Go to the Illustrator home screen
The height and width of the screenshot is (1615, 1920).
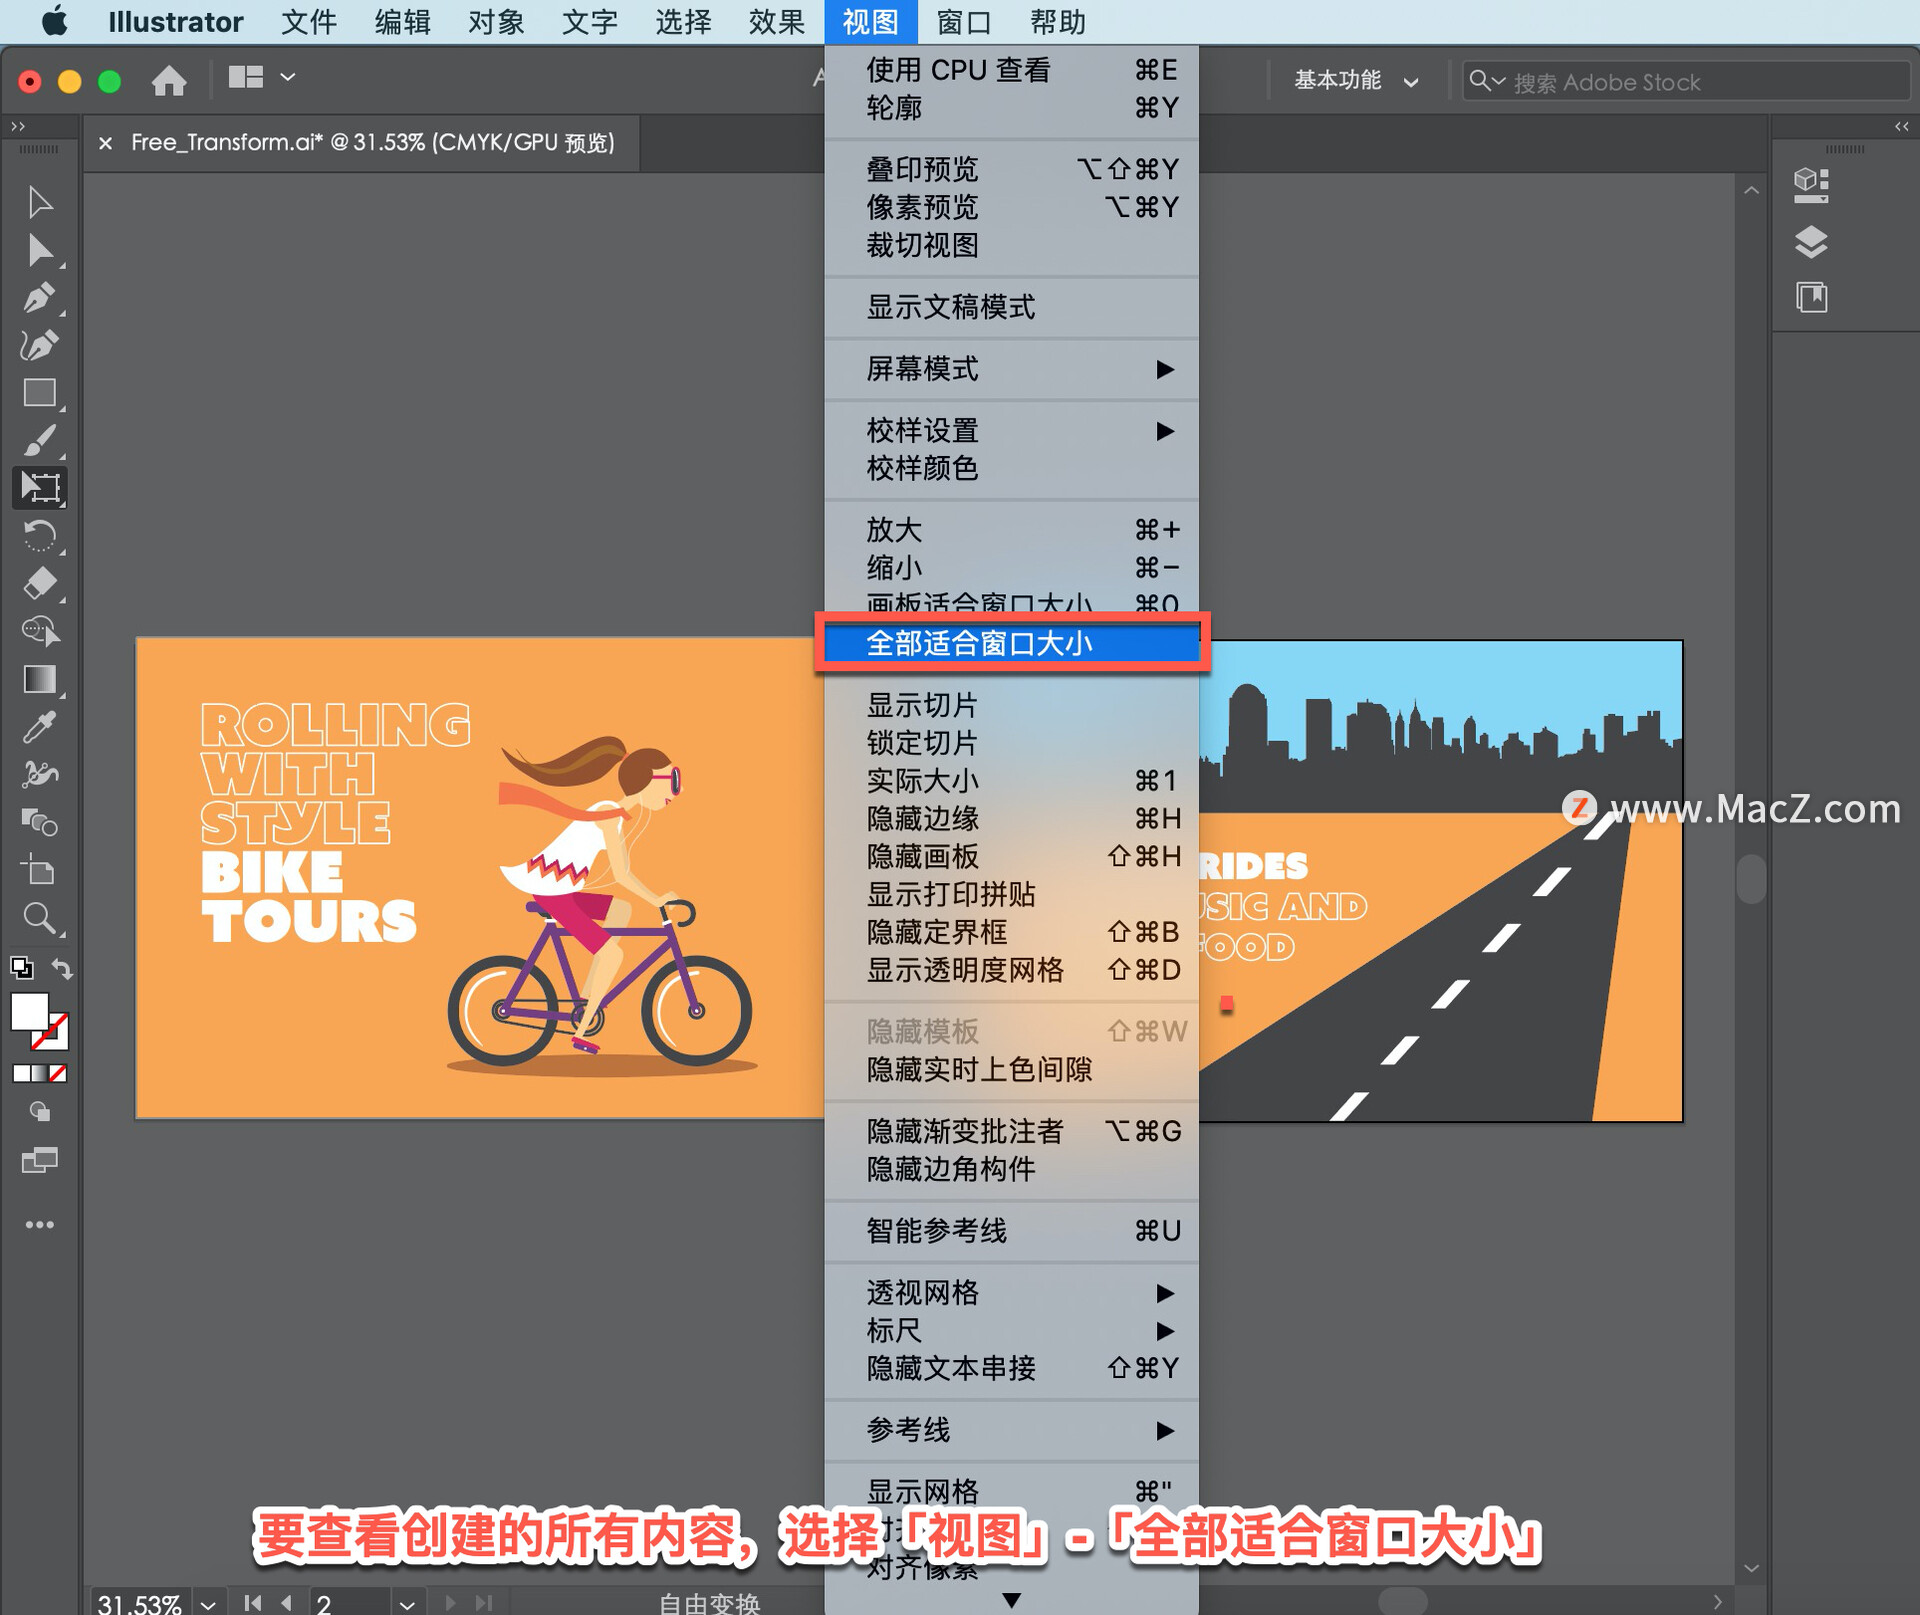tap(169, 79)
